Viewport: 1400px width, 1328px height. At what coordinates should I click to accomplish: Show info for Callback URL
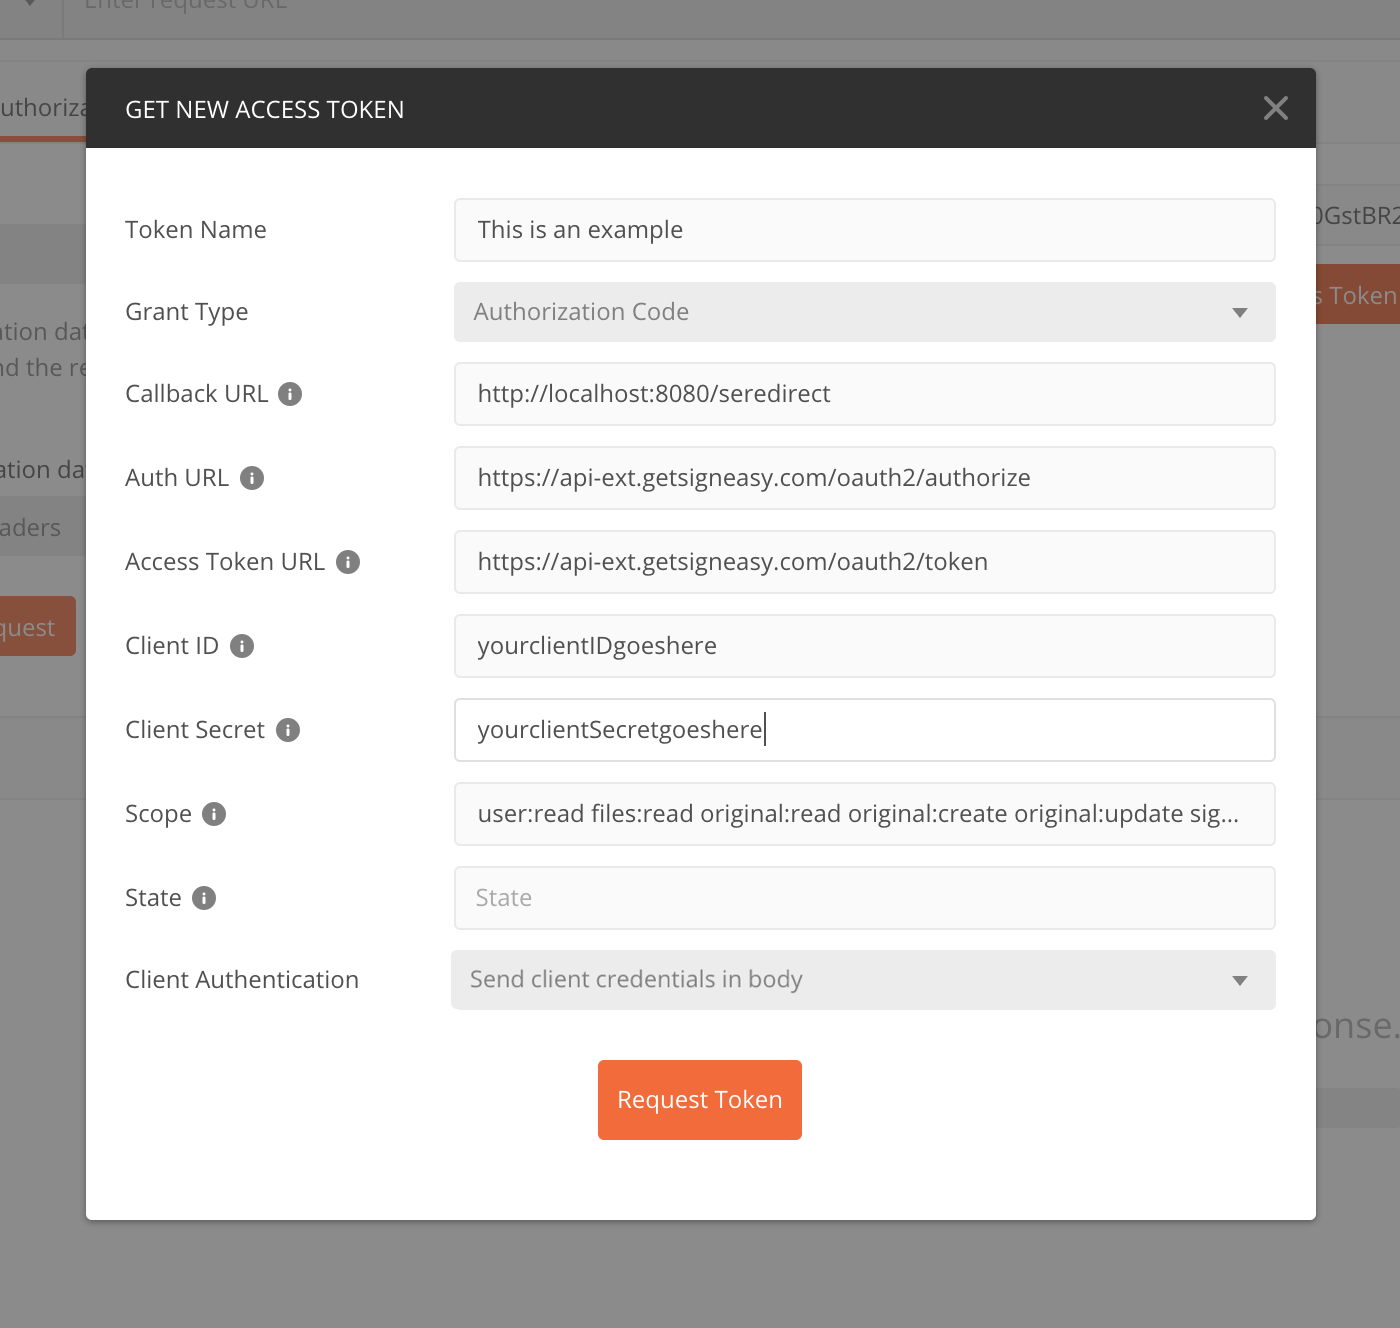[x=290, y=394]
